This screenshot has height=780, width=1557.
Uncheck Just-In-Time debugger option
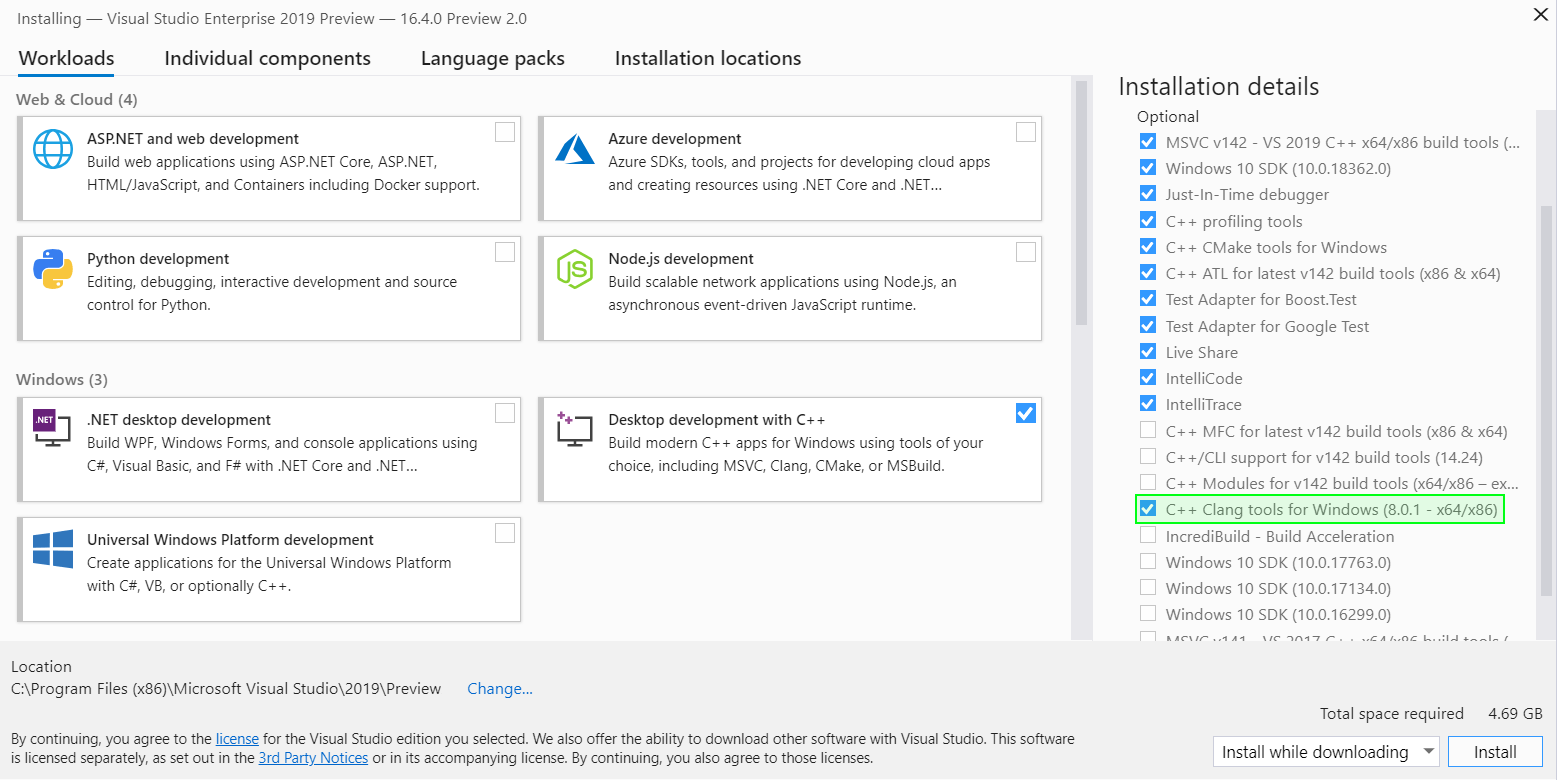tap(1148, 194)
